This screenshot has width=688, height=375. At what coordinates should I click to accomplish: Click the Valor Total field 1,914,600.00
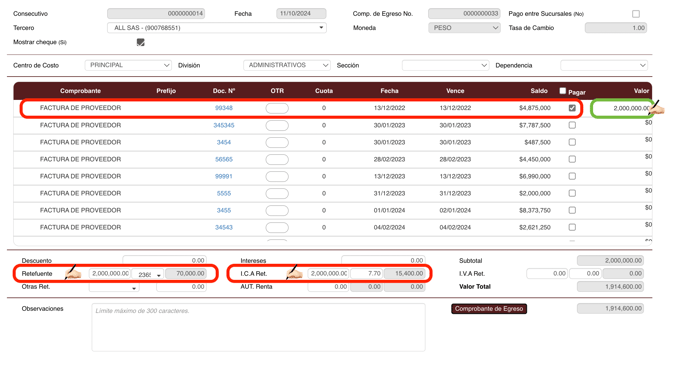point(610,287)
